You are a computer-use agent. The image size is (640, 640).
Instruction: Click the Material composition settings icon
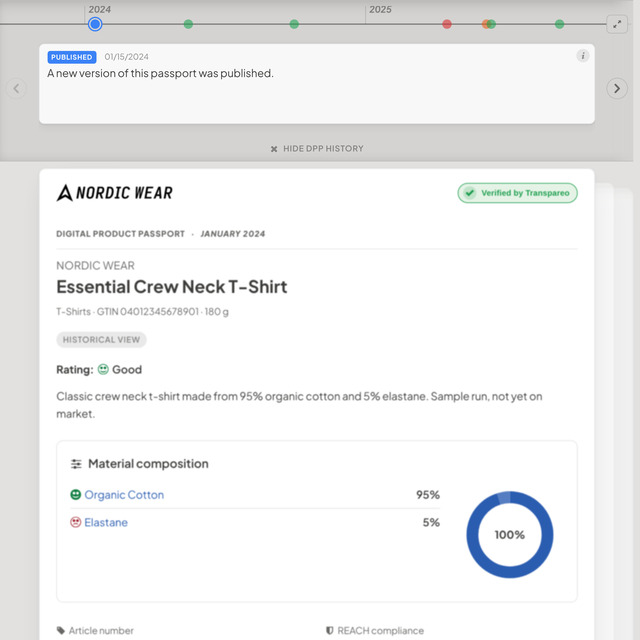tap(76, 464)
